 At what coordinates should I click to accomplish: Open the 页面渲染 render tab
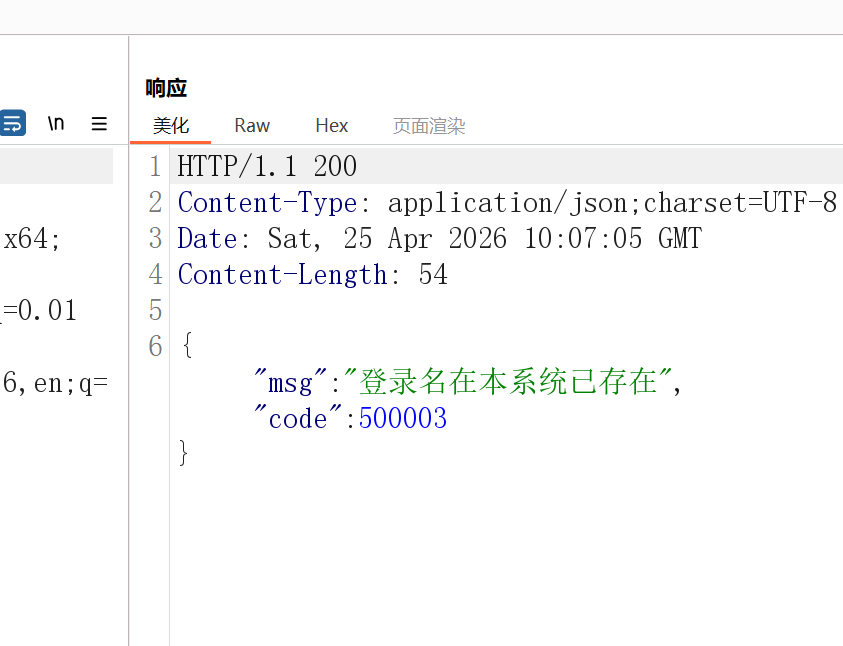[x=428, y=126]
